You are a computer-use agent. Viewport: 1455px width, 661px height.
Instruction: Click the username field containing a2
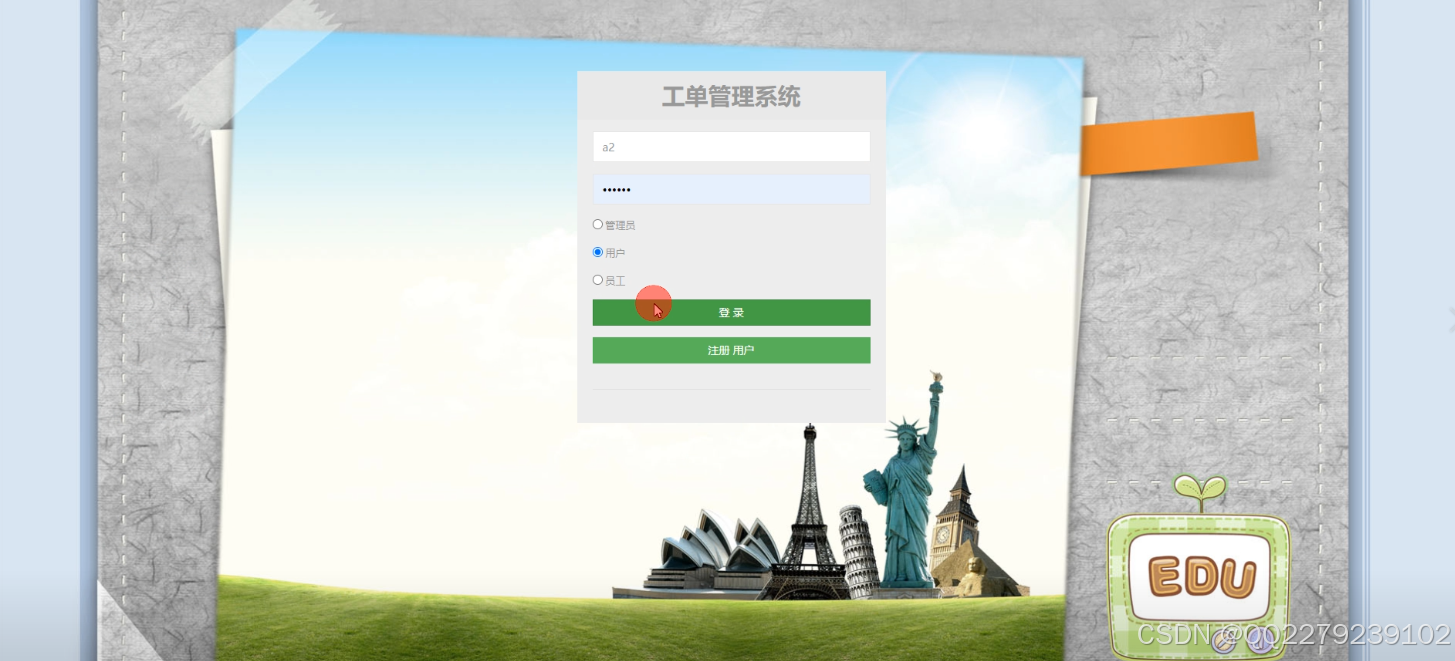[731, 147]
